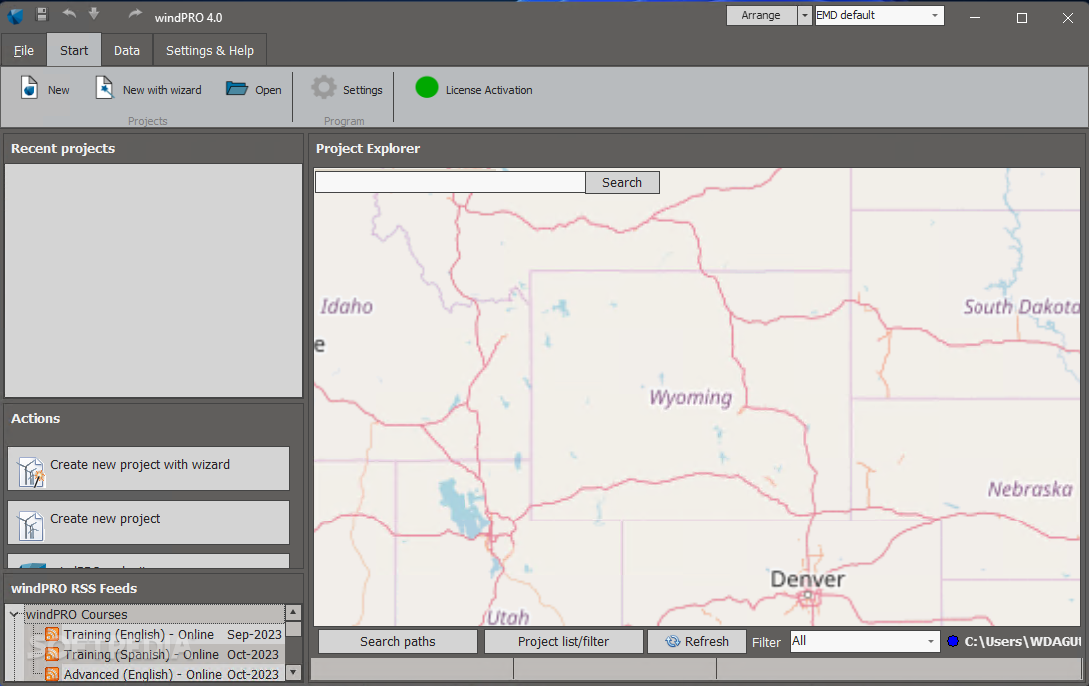Click the New project document icon
This screenshot has width=1089, height=686.
tap(29, 88)
